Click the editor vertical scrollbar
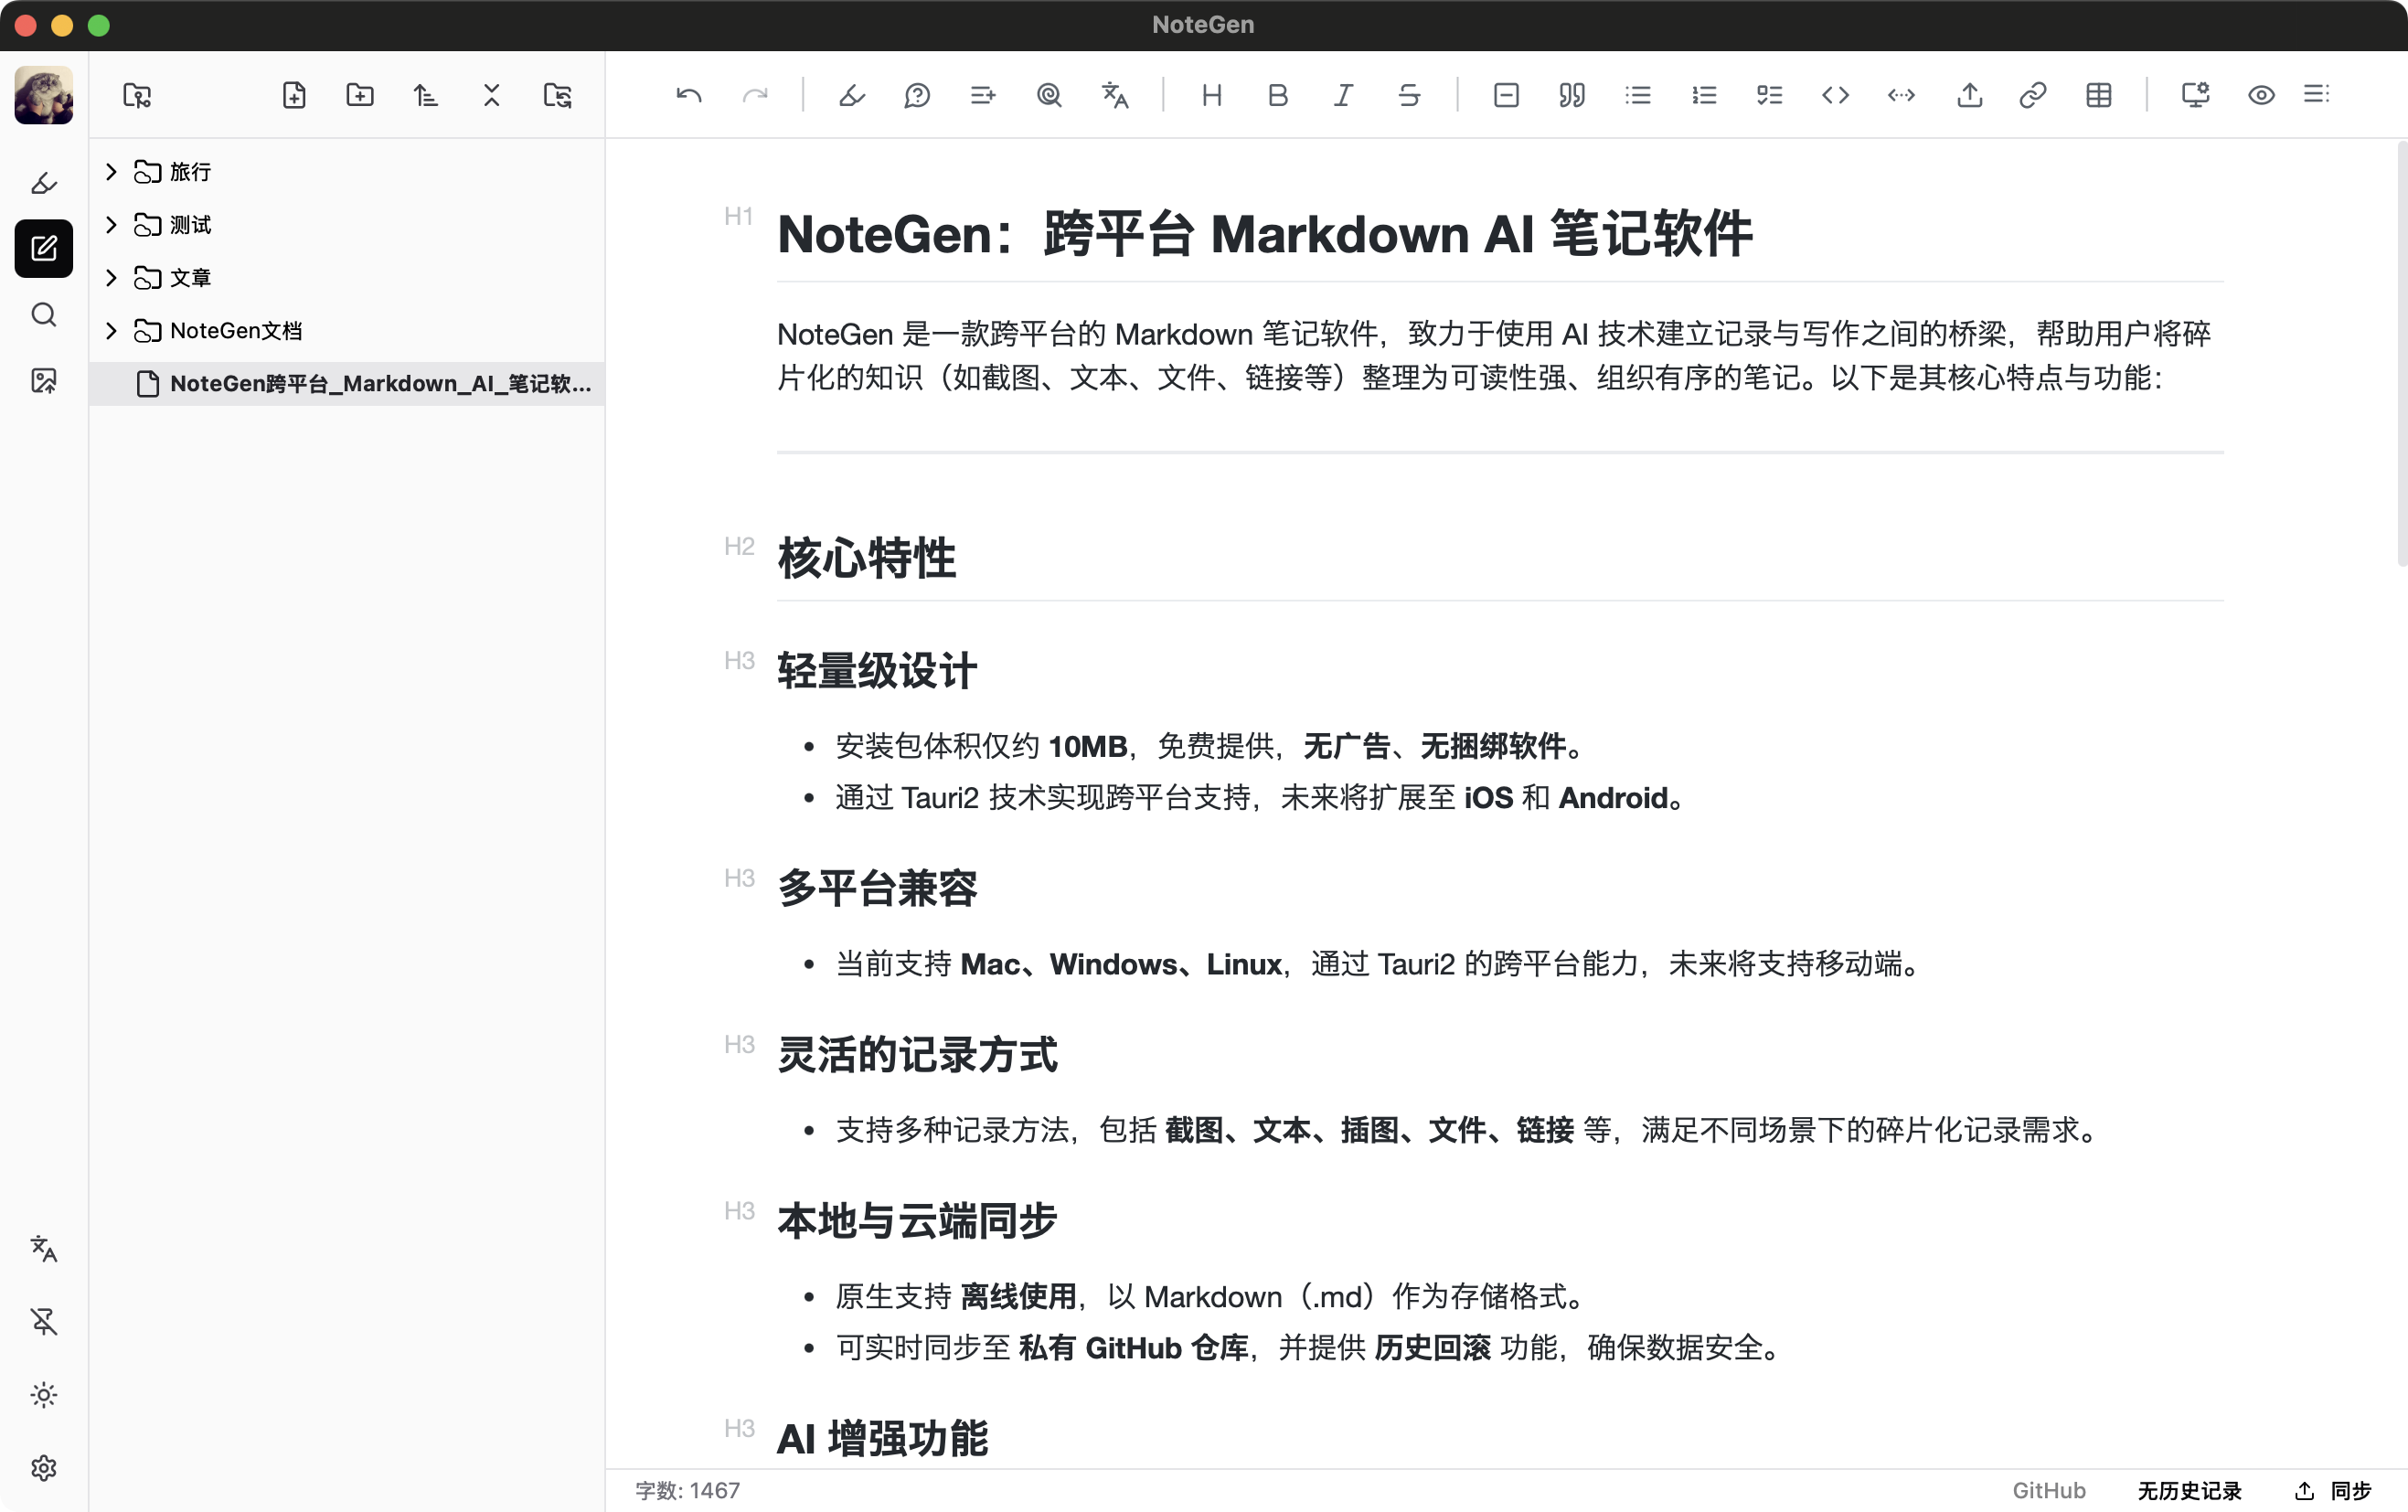 (2402, 355)
